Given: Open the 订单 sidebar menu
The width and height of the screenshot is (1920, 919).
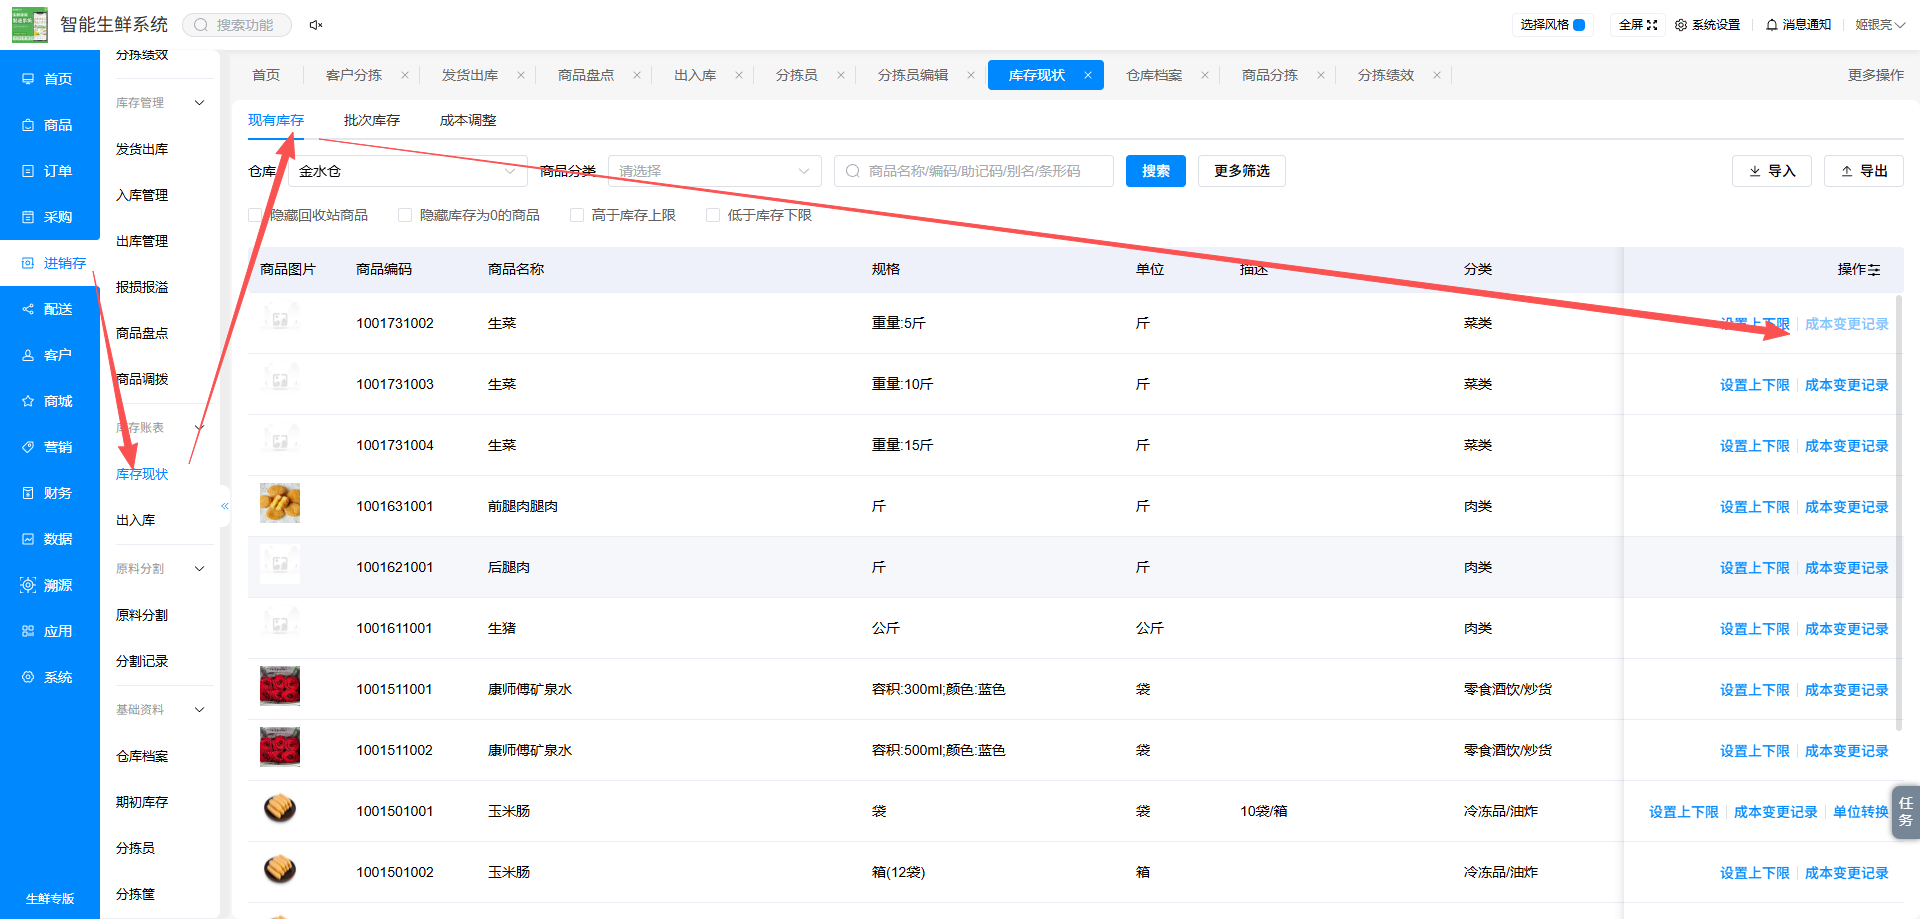Looking at the screenshot, I should (x=48, y=171).
